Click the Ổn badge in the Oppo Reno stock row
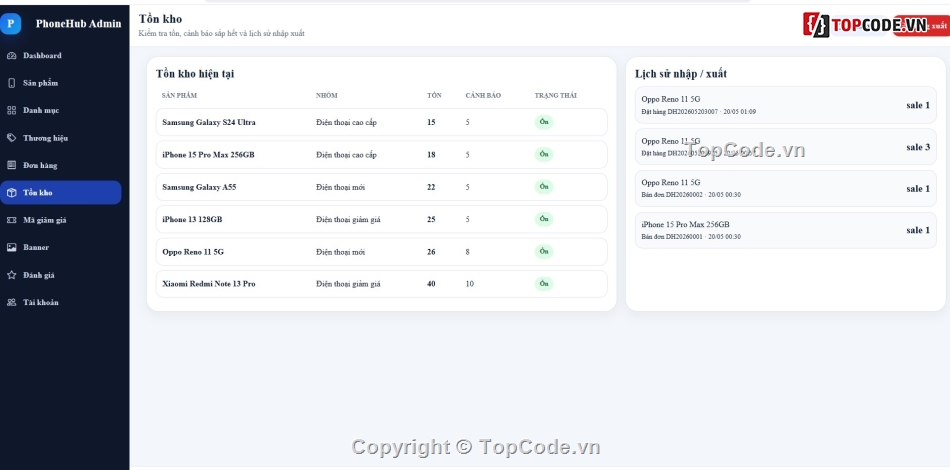Viewport: 950px width, 470px height. point(544,251)
